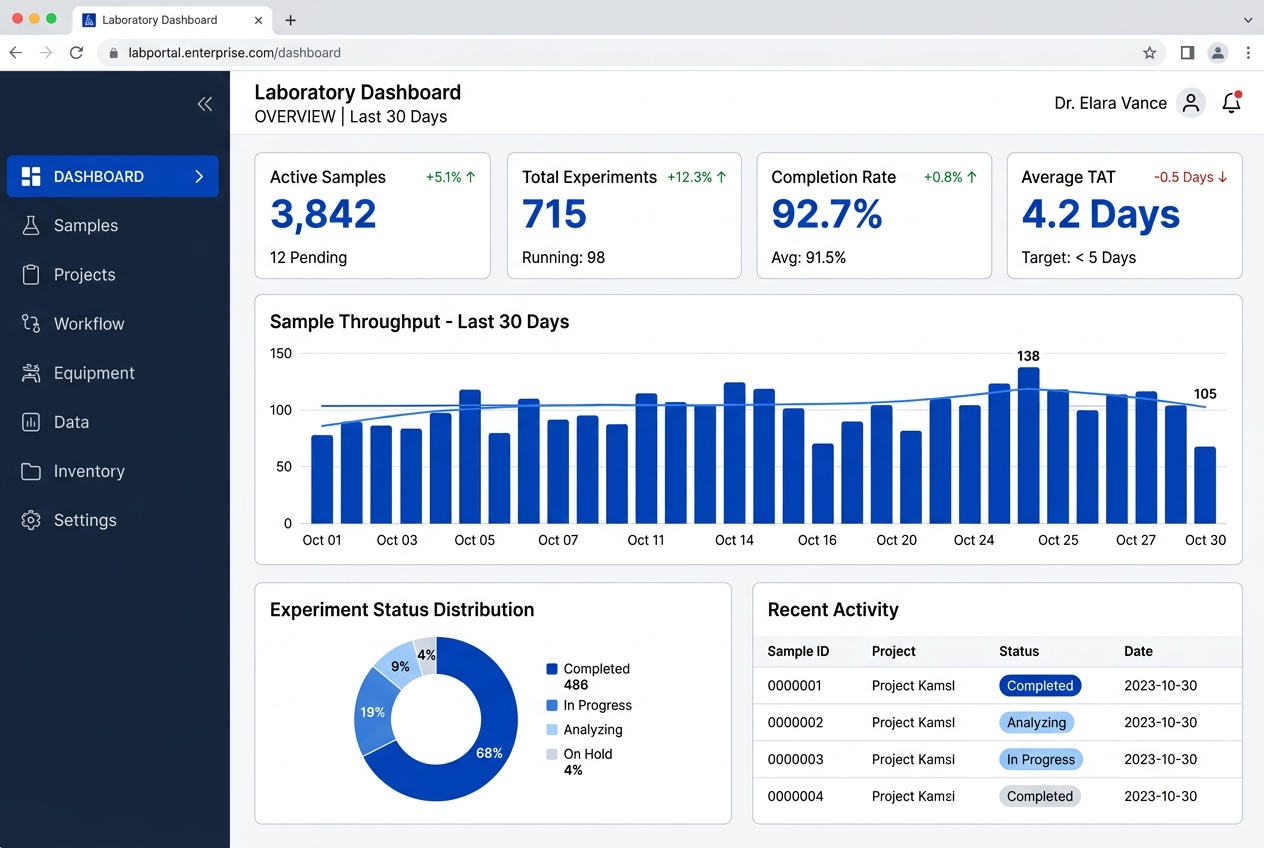
Task: Navigate to Inventory label
Action: (89, 471)
